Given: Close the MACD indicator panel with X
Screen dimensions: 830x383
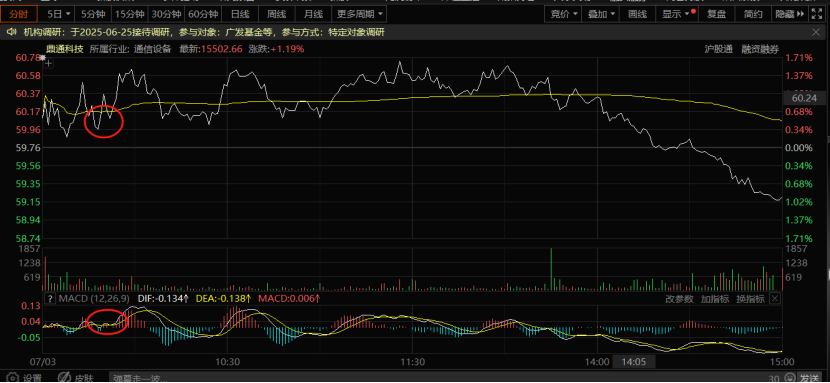Looking at the screenshot, I should pos(774,299).
